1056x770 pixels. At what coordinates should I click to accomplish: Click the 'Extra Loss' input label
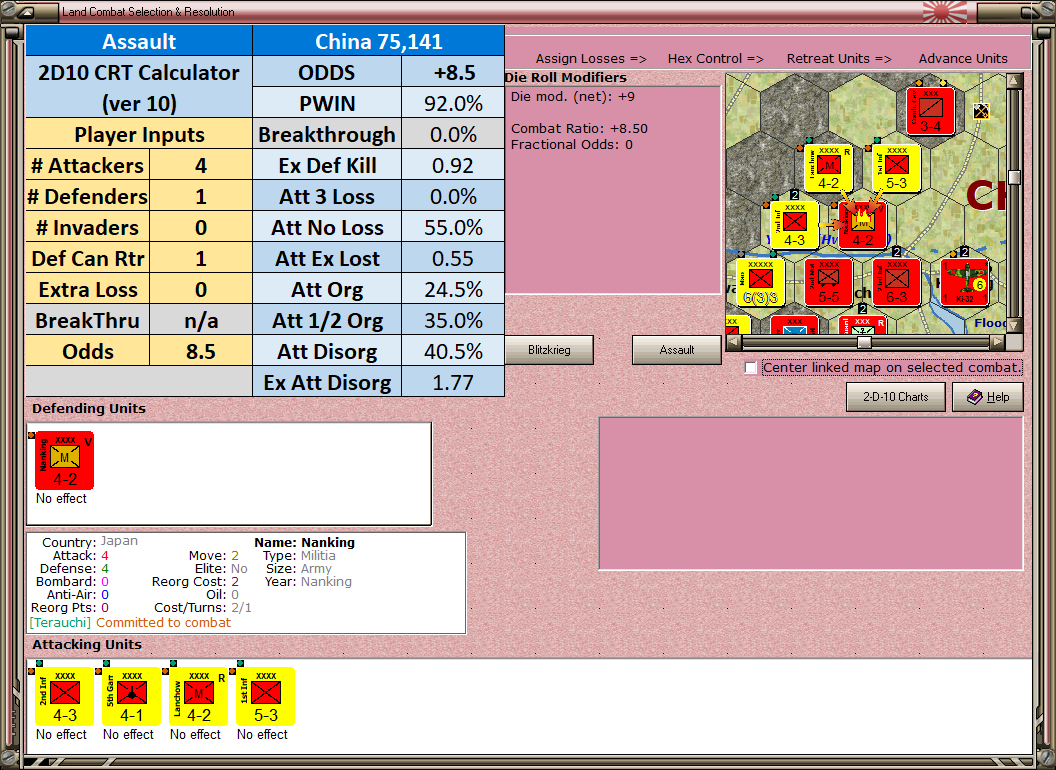tap(88, 290)
